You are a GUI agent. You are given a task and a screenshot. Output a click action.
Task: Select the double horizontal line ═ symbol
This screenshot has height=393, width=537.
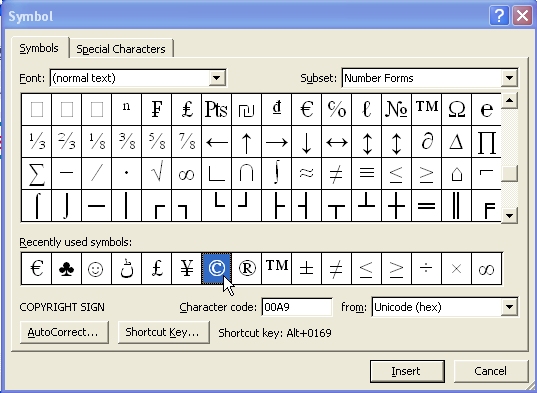[426, 206]
